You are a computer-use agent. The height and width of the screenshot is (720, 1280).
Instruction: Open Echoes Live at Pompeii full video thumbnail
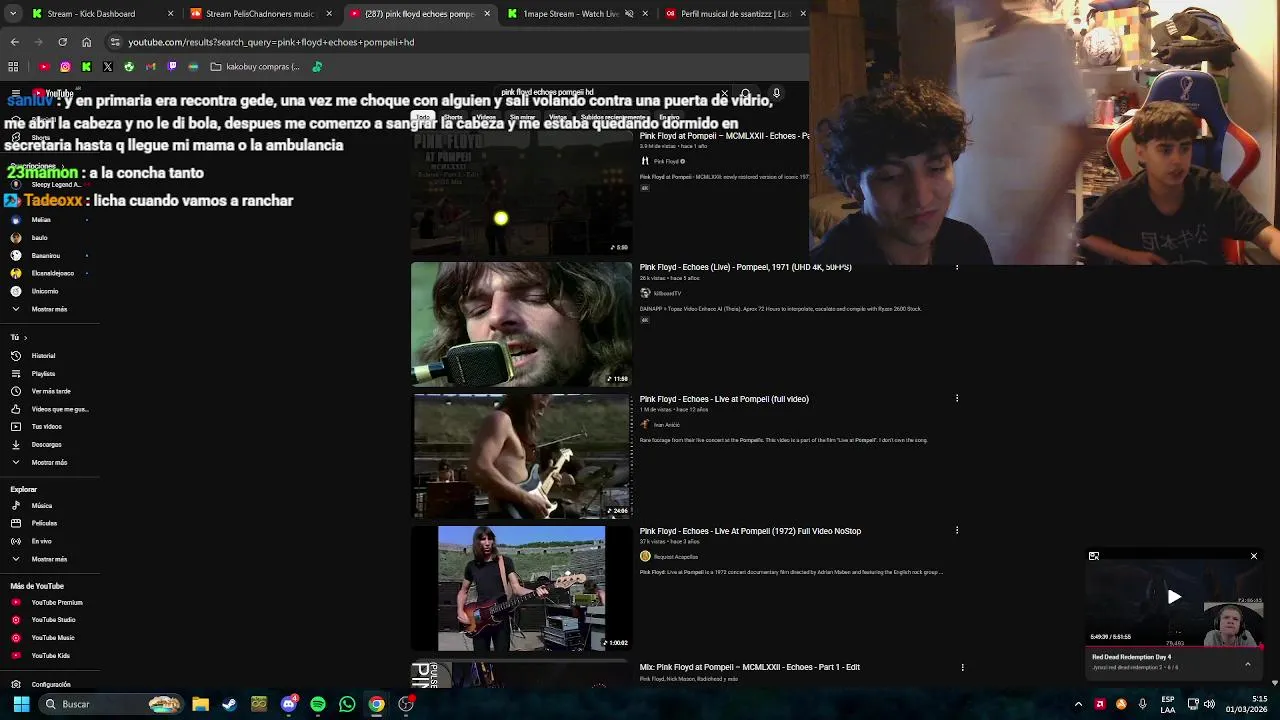click(521, 456)
